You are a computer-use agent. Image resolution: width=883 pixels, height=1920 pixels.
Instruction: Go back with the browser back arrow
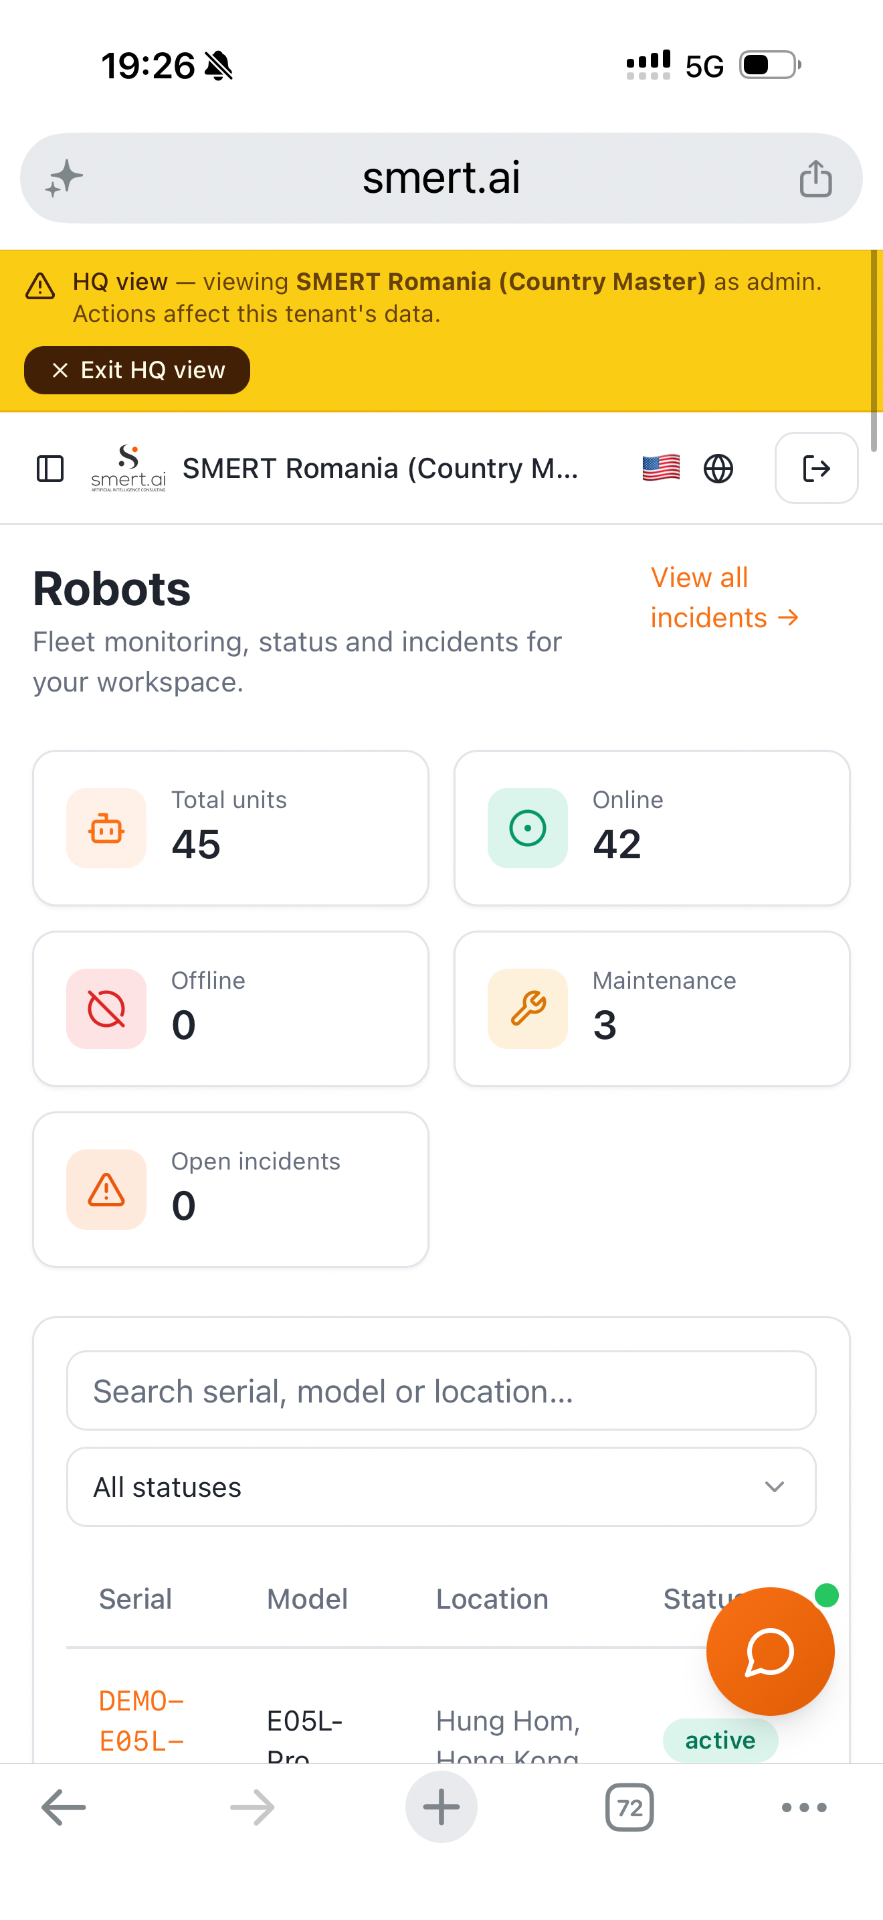(x=64, y=1807)
